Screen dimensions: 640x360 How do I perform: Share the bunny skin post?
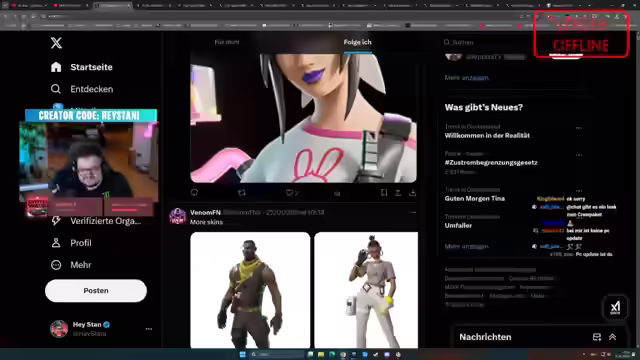point(398,193)
